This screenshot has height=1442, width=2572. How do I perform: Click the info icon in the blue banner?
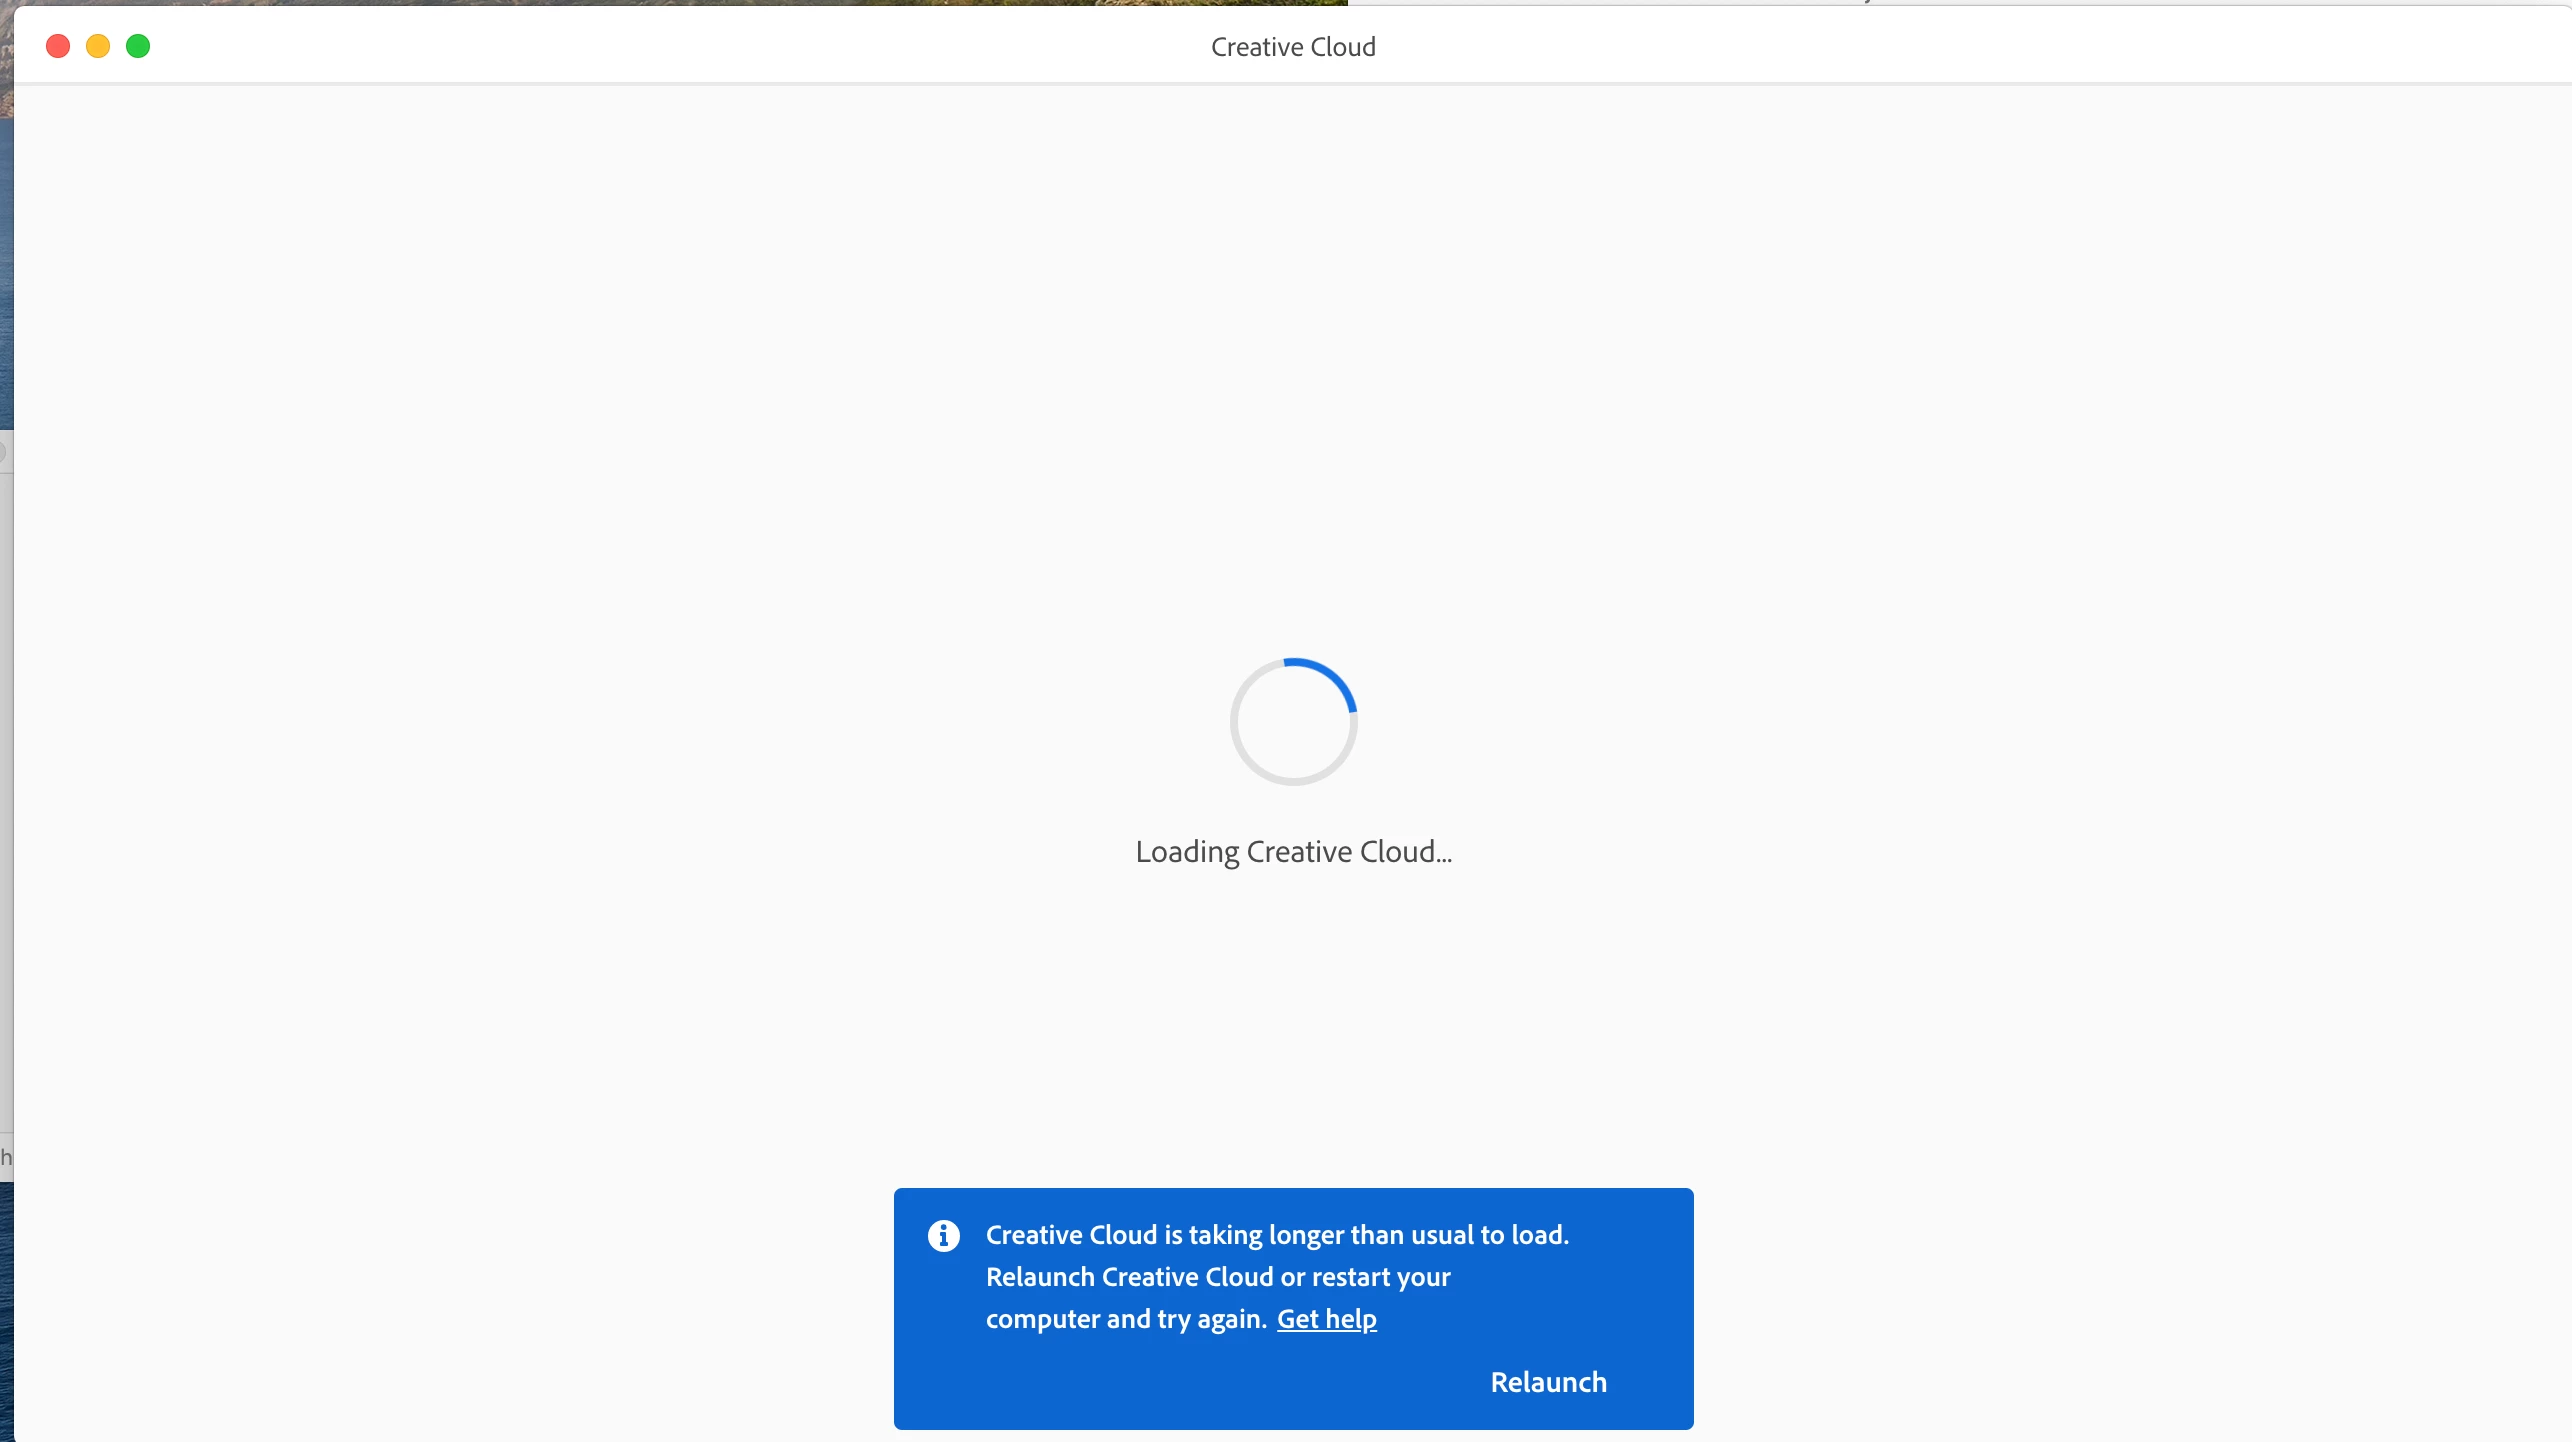tap(943, 1236)
